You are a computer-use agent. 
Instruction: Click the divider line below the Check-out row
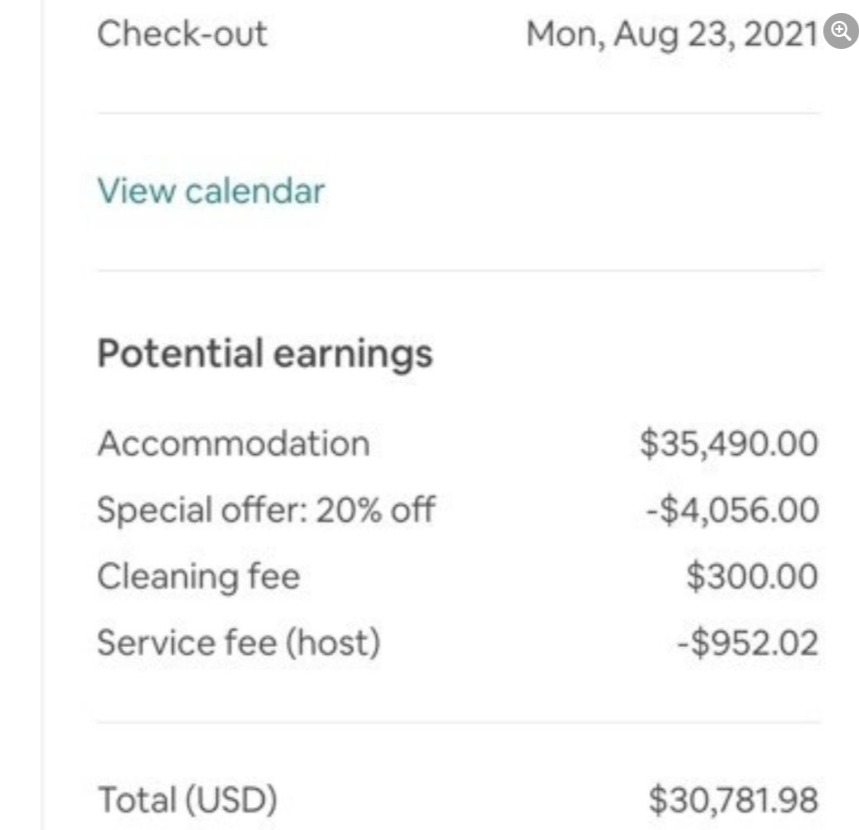(458, 113)
